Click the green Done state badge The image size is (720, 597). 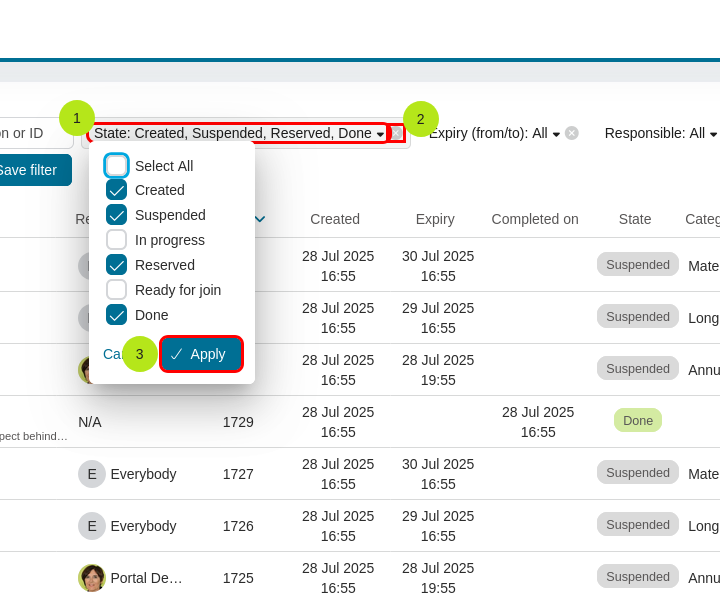pos(637,421)
